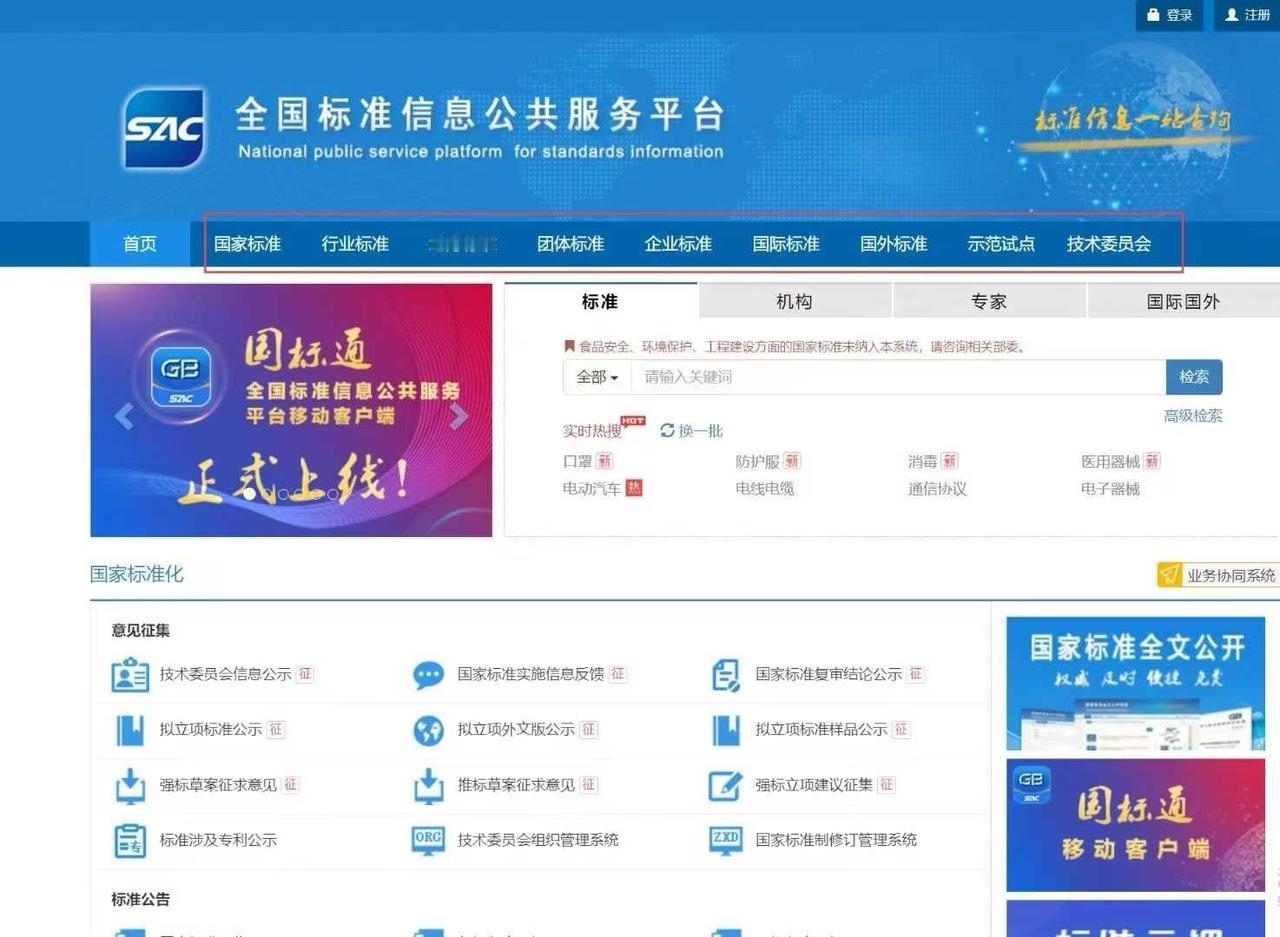Open the 国家标准 navigation menu item

coord(248,243)
